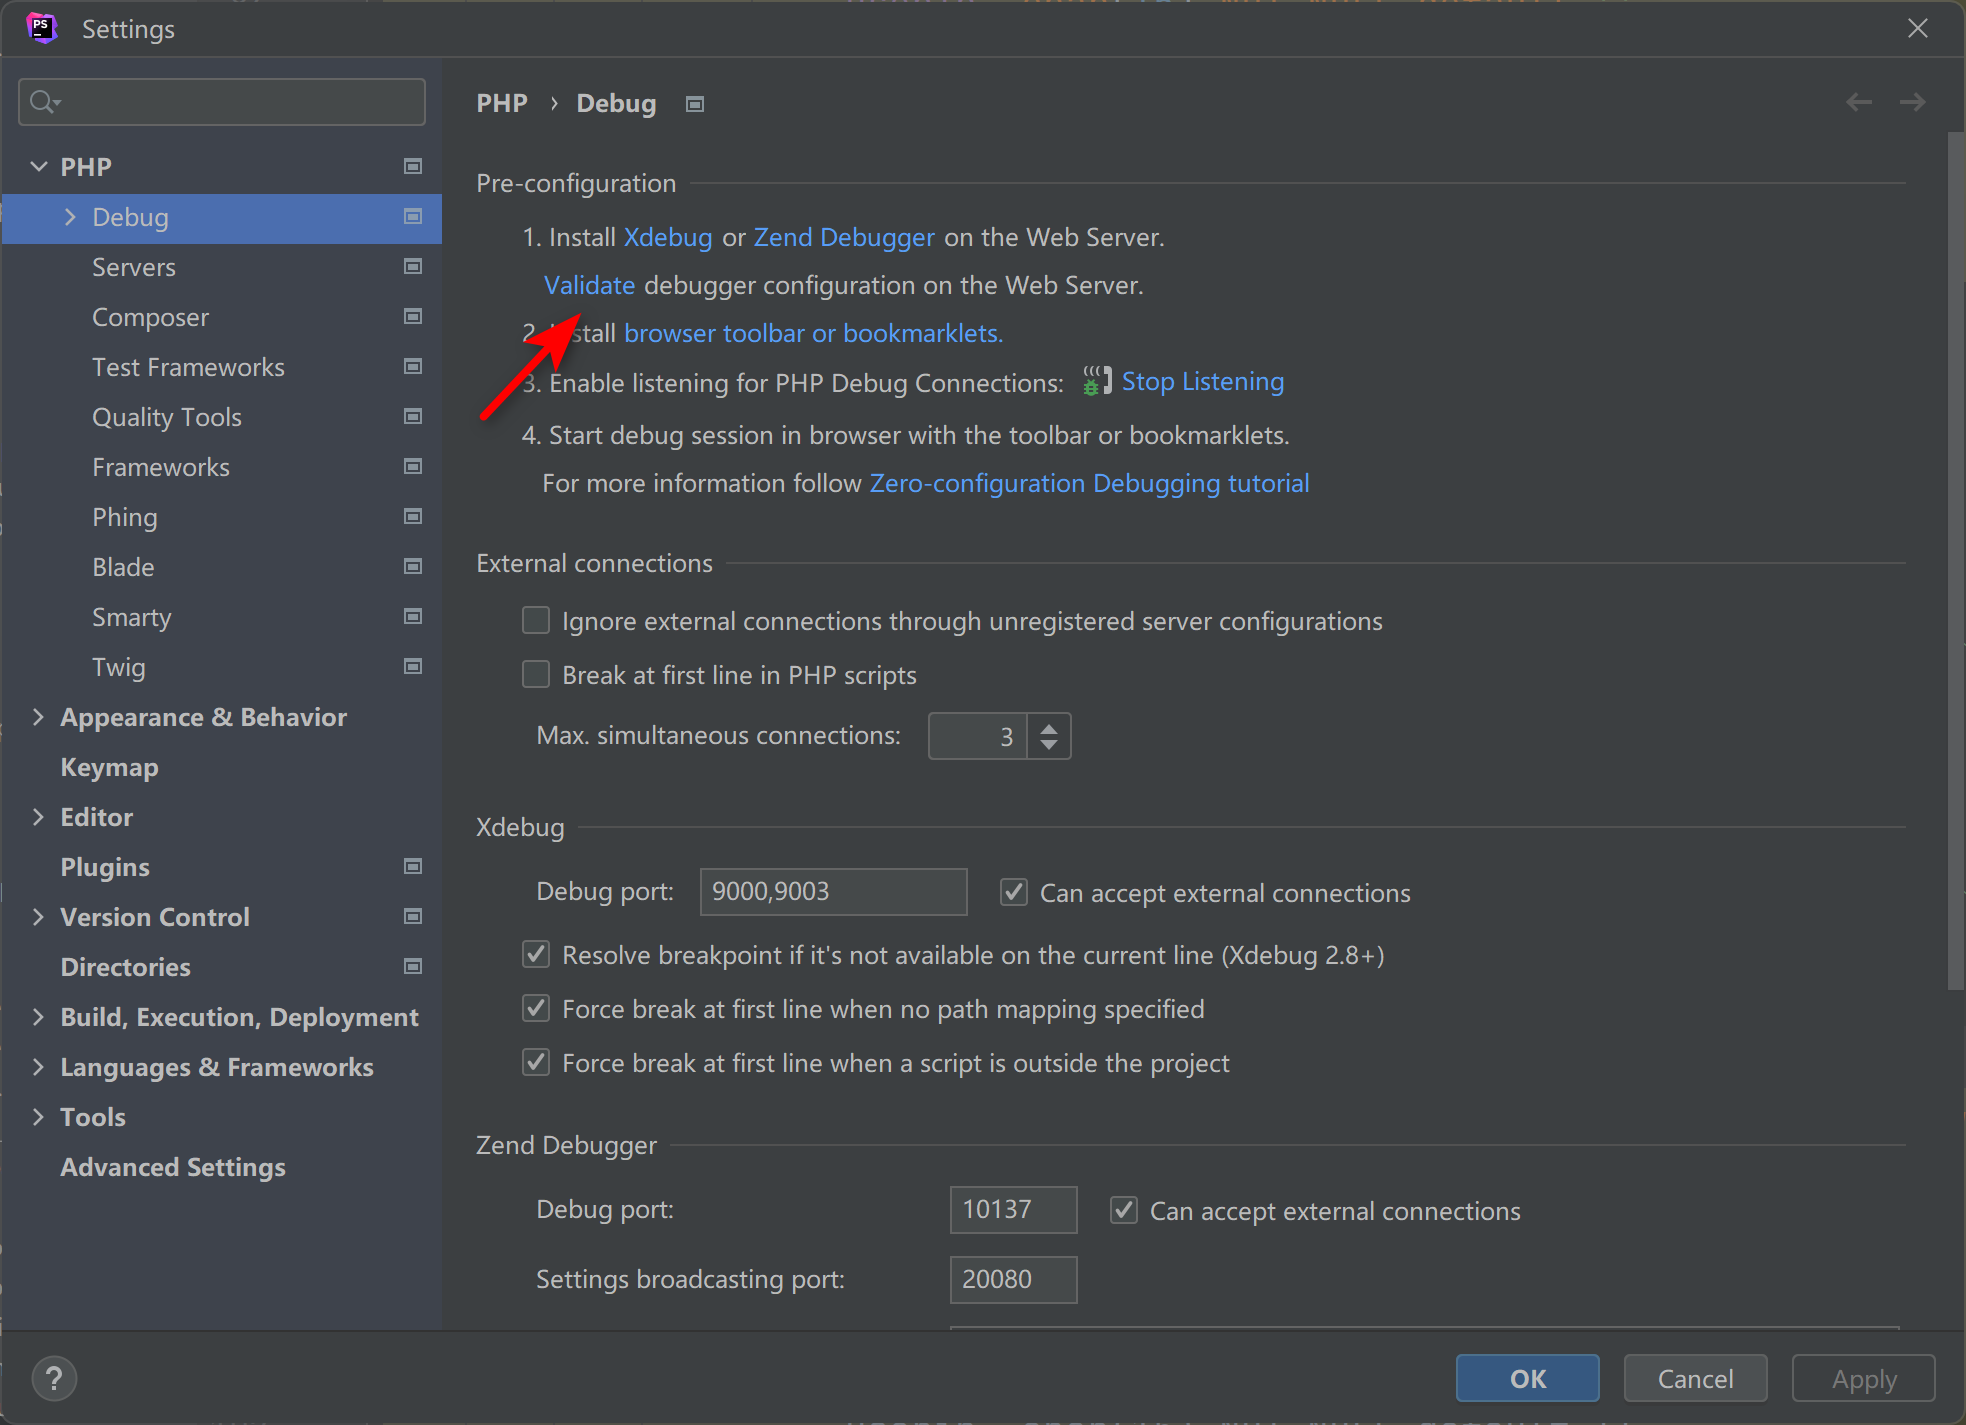1966x1425 pixels.
Task: Click the project-level icon next to Plugins
Action: pyautogui.click(x=412, y=867)
